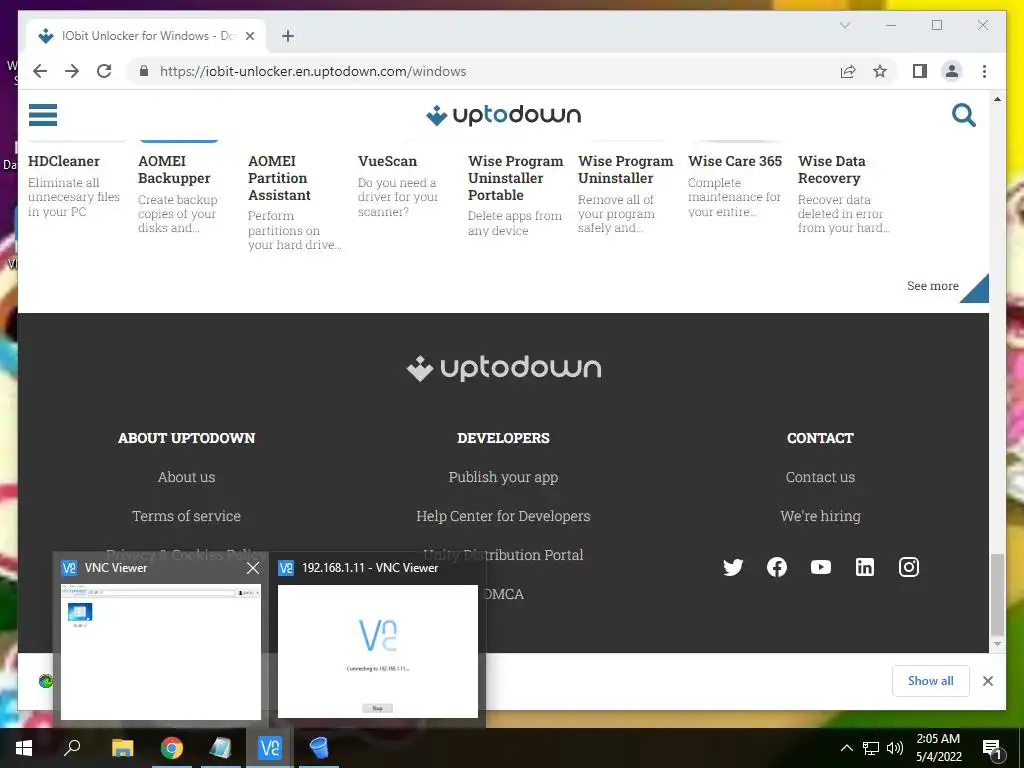This screenshot has width=1024, height=768.
Task: Open Terms of service link
Action: pyautogui.click(x=186, y=516)
